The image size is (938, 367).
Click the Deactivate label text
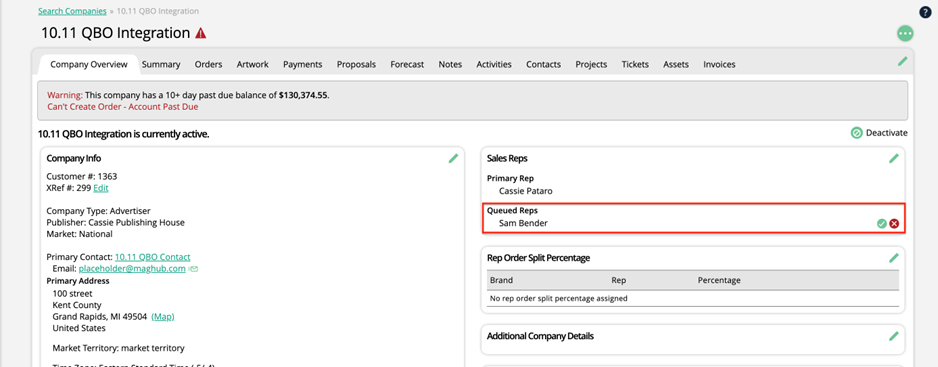coord(887,133)
